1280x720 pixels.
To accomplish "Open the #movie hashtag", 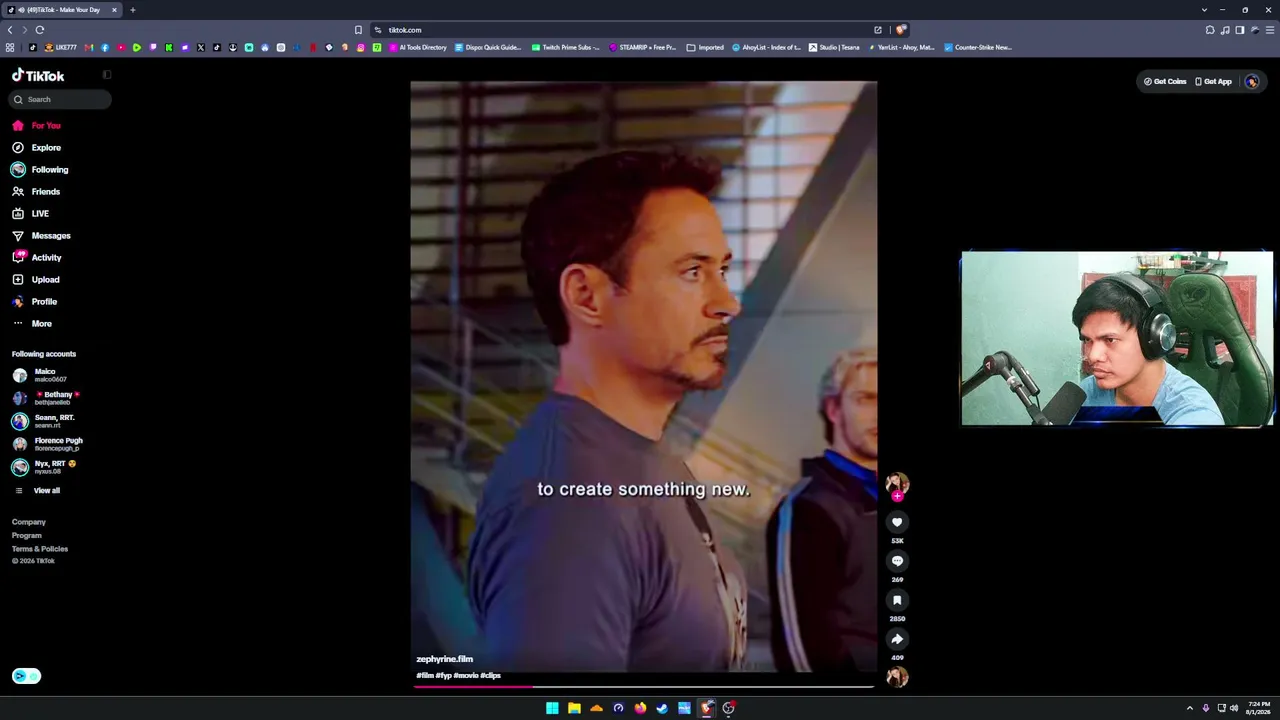I will pyautogui.click(x=465, y=676).
